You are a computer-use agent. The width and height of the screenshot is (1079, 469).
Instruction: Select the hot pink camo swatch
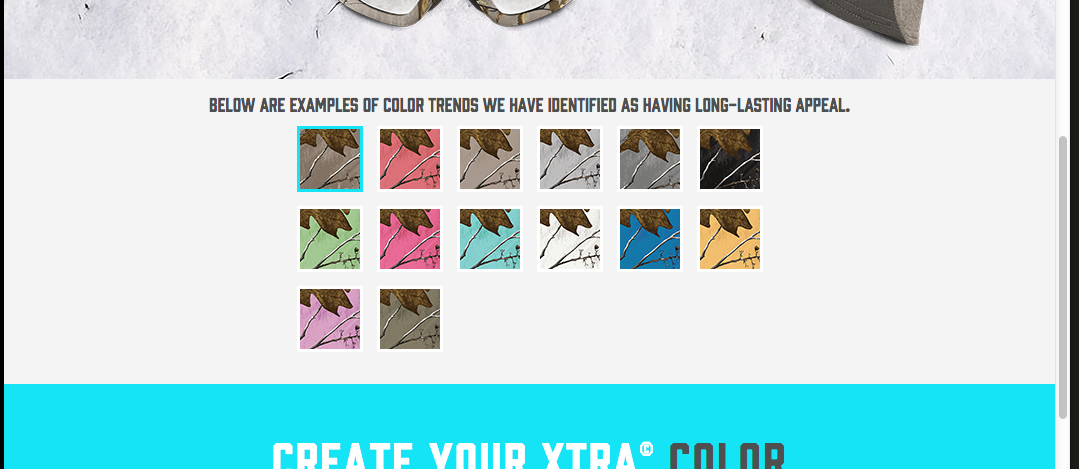pyautogui.click(x=410, y=239)
